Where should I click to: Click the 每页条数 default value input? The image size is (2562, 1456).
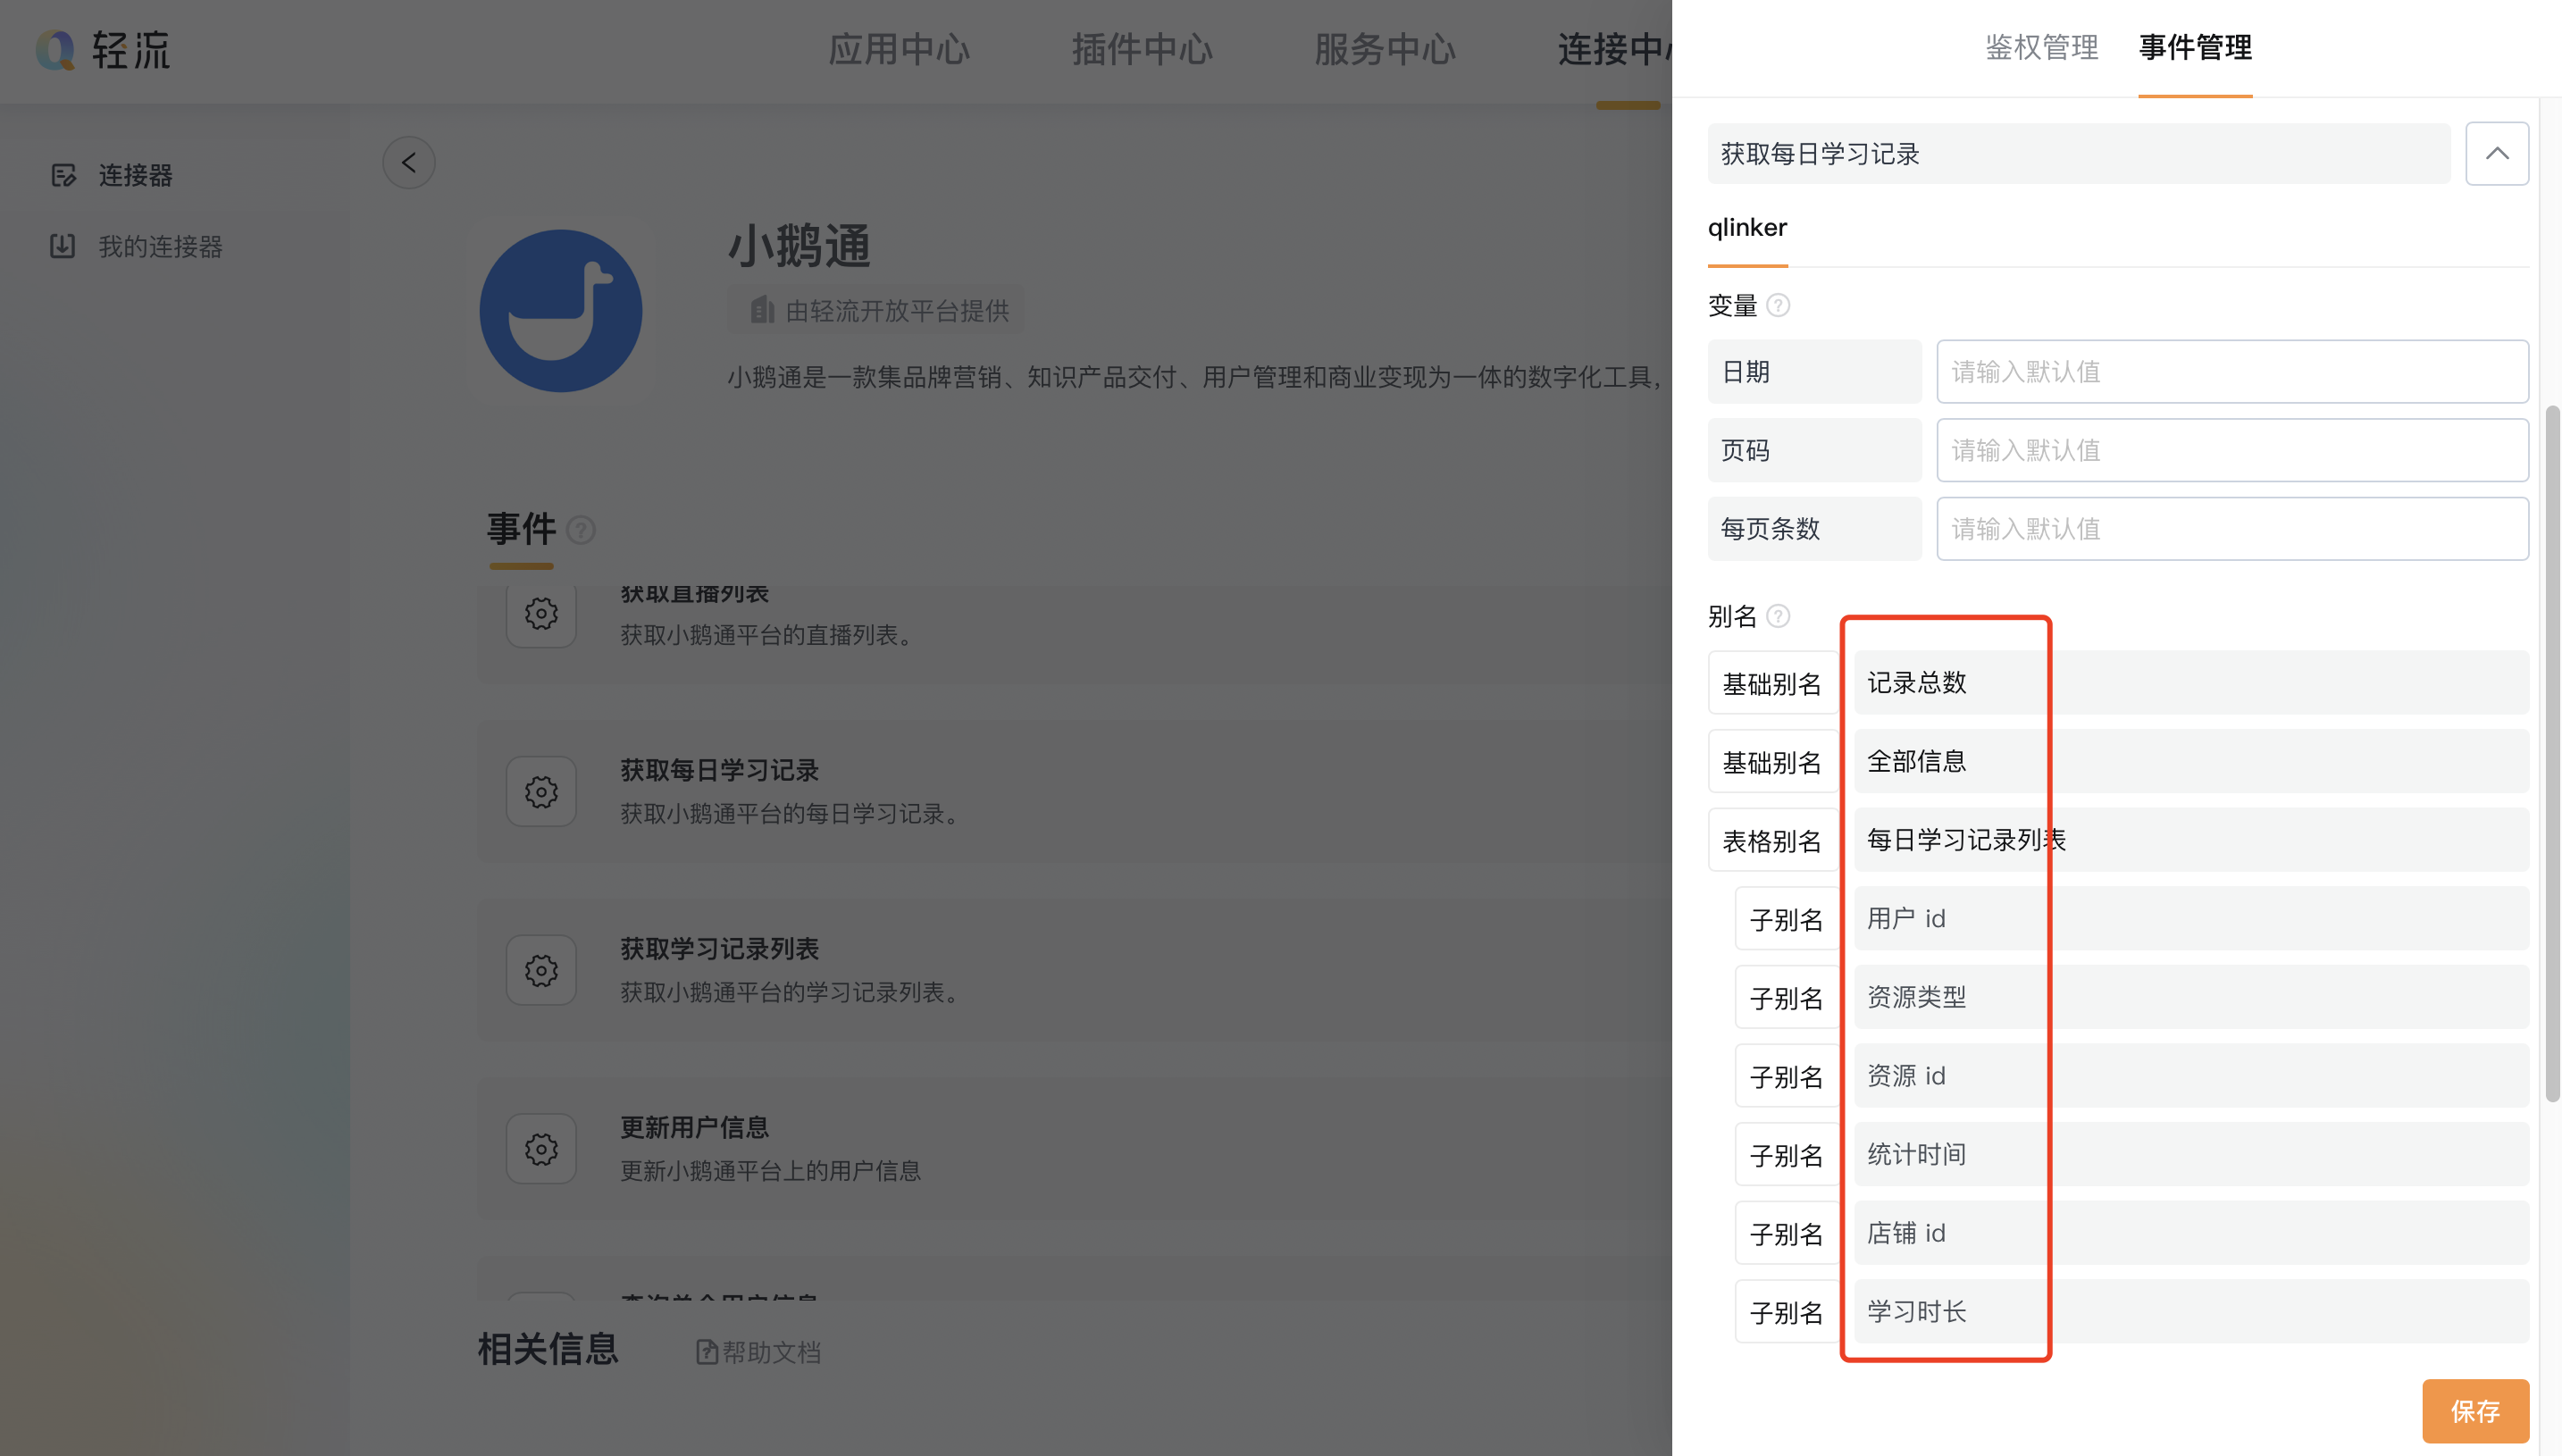[x=2232, y=529]
